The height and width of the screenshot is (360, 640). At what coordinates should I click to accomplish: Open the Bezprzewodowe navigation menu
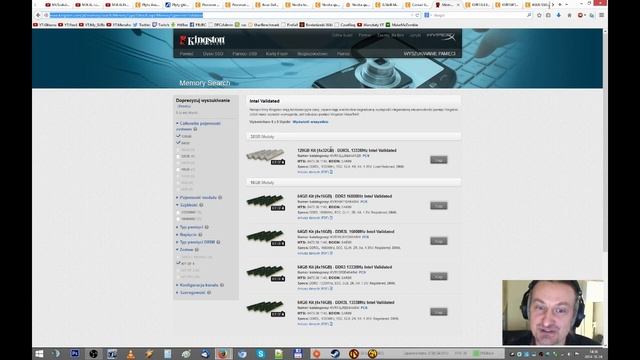point(313,53)
